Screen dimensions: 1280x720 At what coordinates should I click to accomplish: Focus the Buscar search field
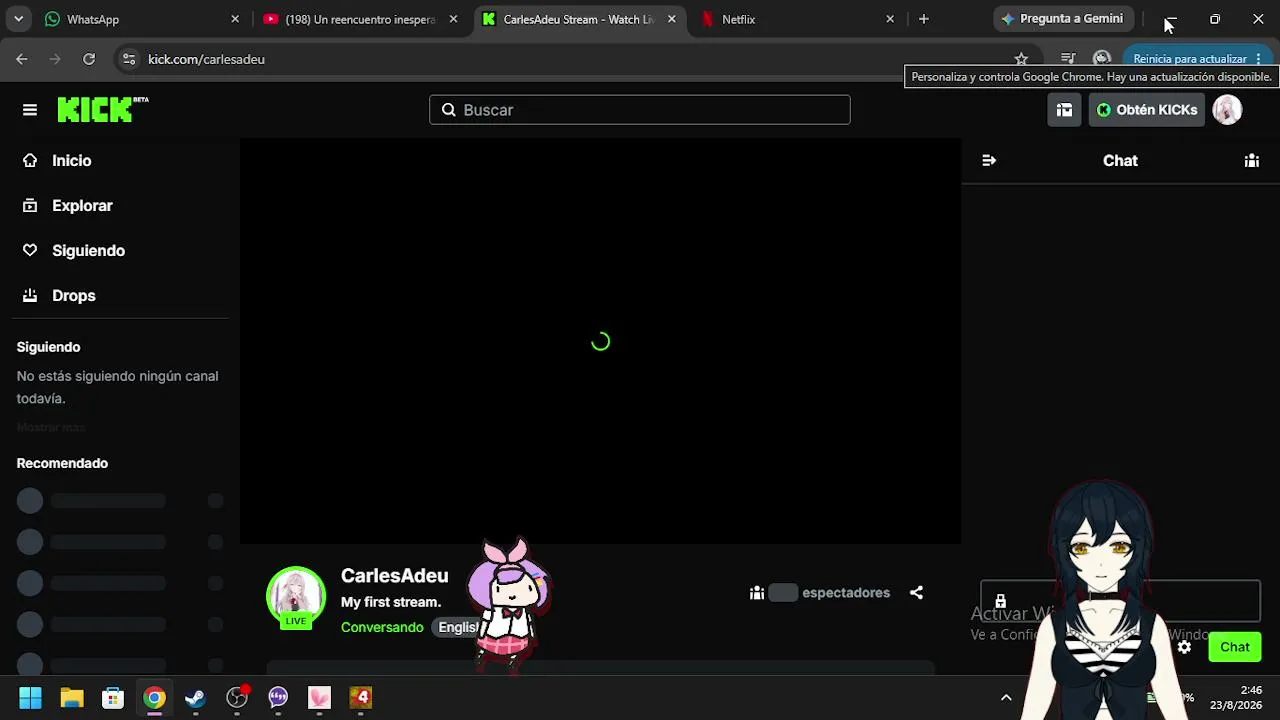tap(640, 110)
